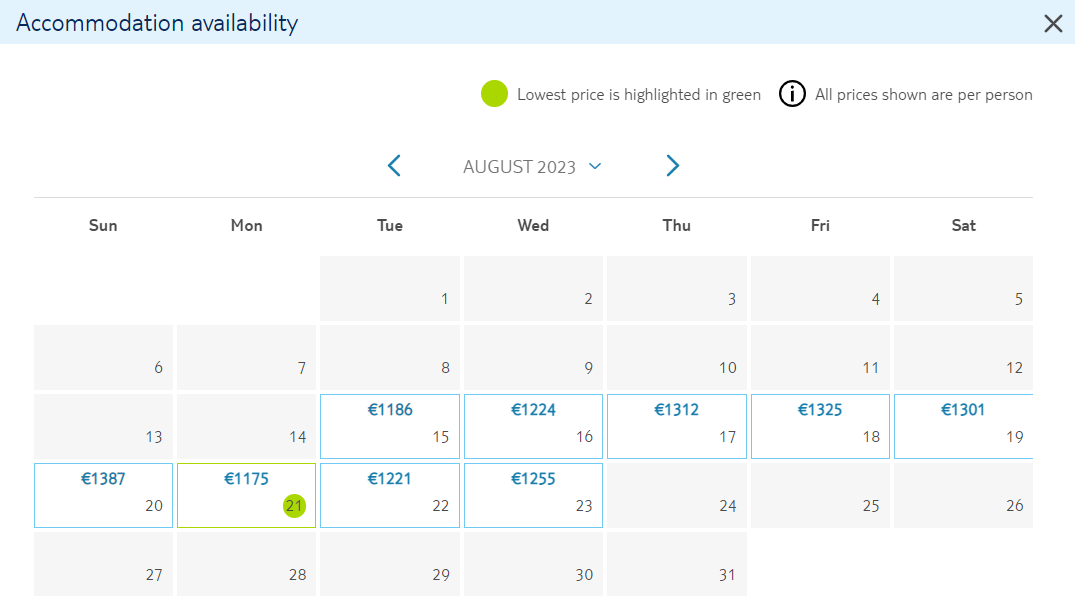The height and width of the screenshot is (615, 1075).
Task: Select August 21 priced €1175
Action: (246, 495)
